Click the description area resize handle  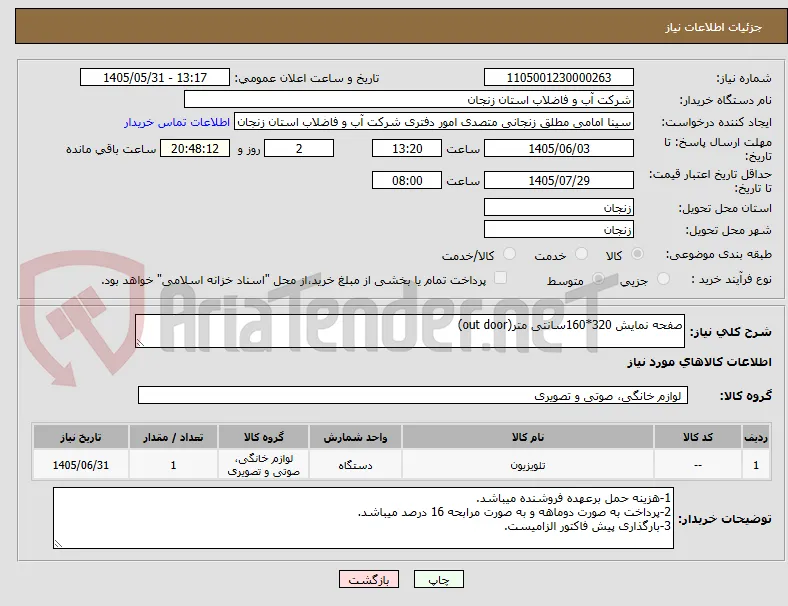140,342
